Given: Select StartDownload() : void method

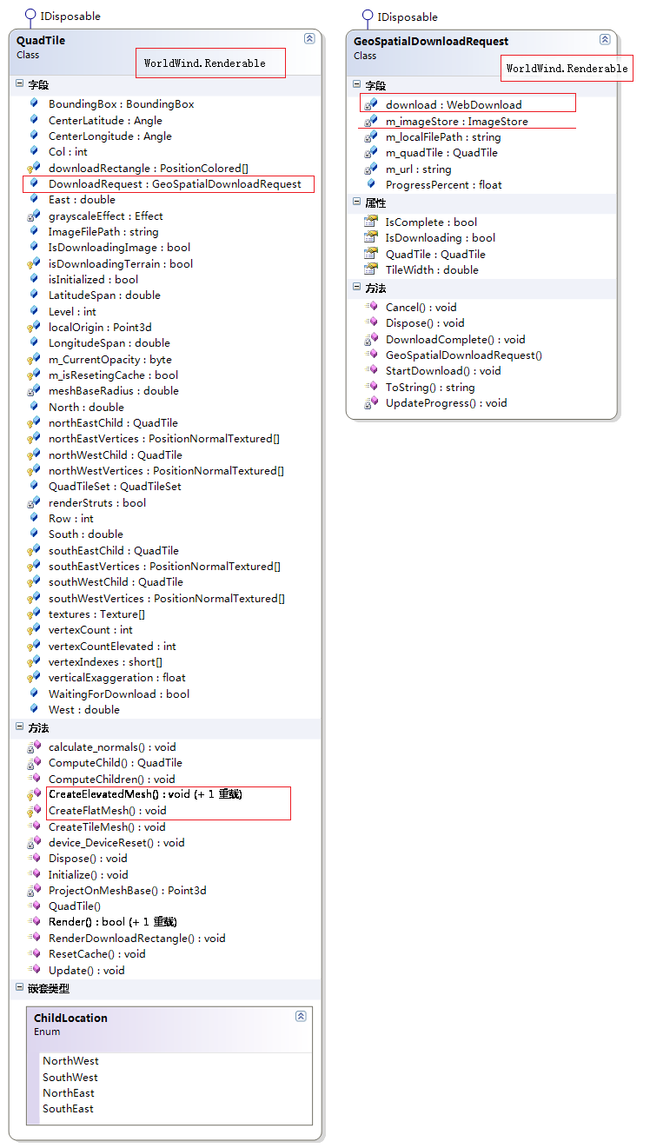Looking at the screenshot, I should pos(444,370).
